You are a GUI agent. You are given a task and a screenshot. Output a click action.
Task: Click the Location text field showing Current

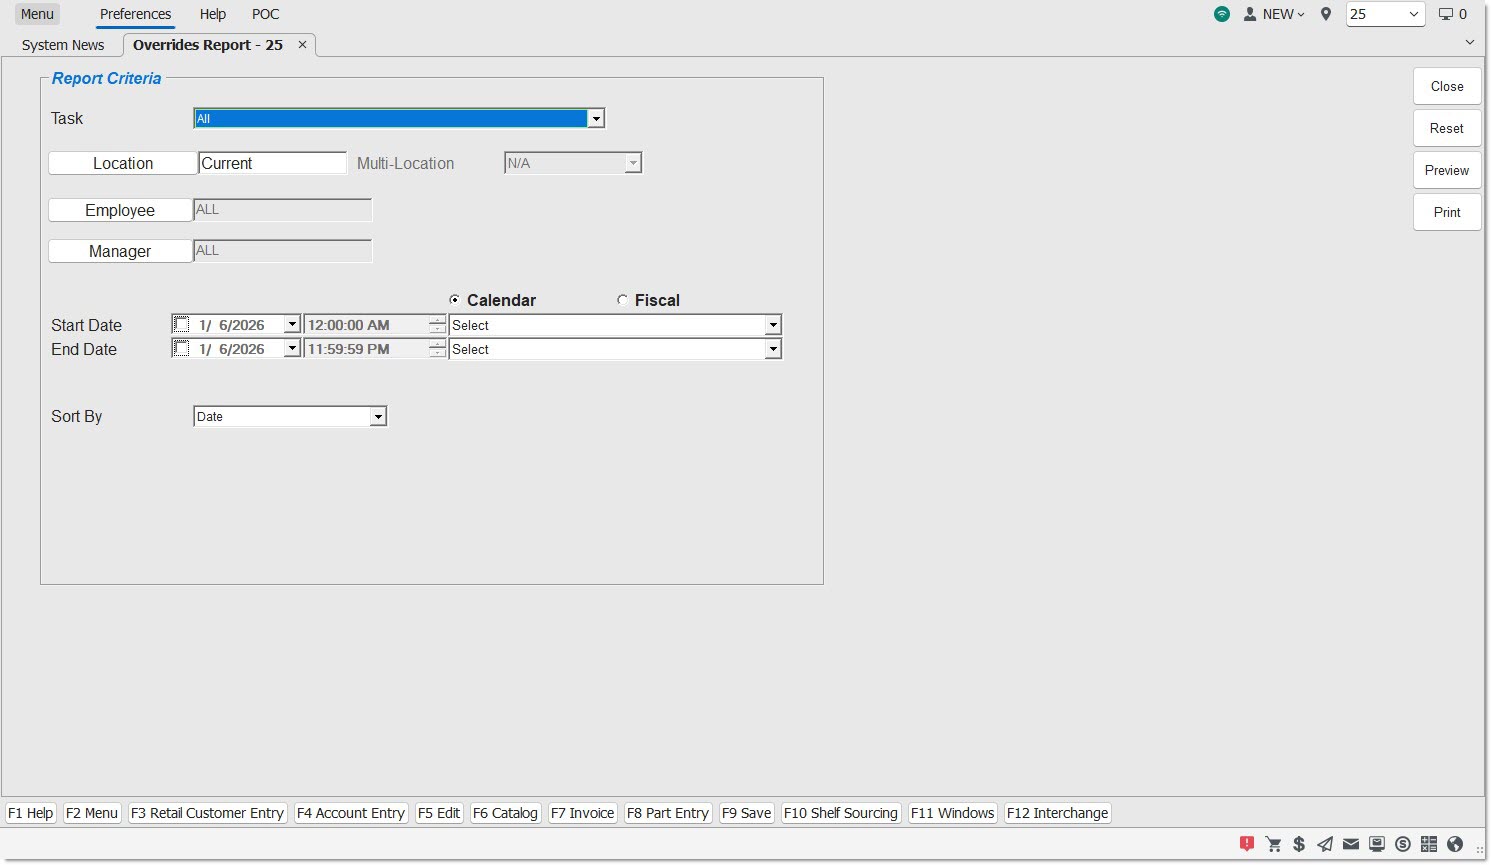272,163
